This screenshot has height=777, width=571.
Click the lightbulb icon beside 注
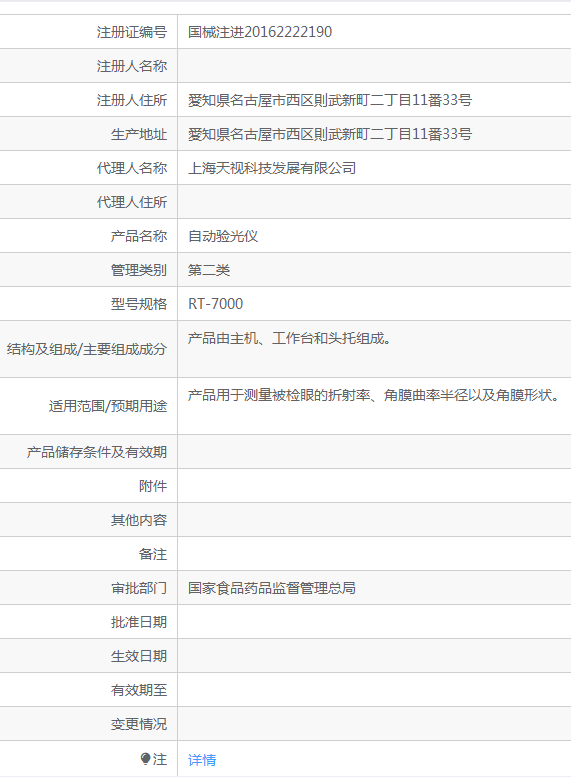click(x=145, y=758)
